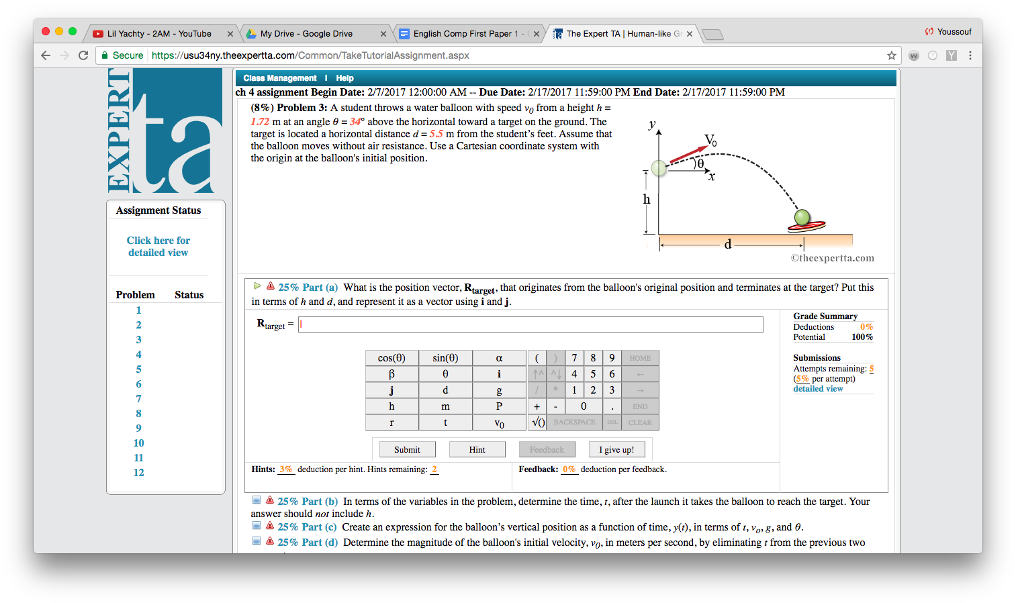Open a new tab button

pos(713,34)
